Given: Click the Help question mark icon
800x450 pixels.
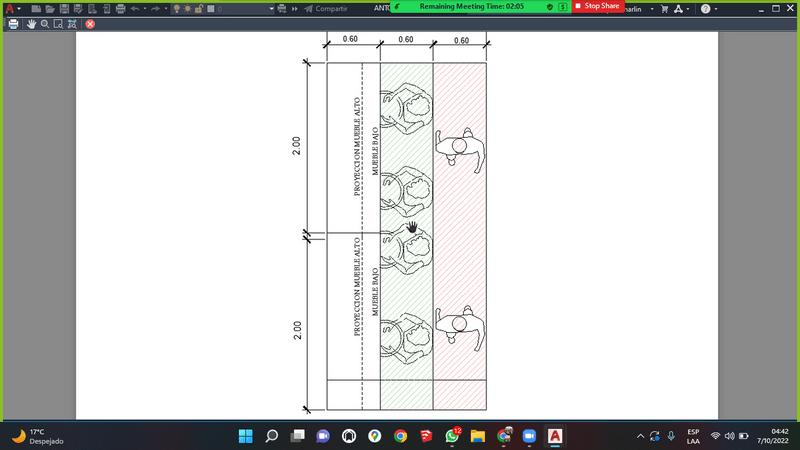Looking at the screenshot, I should coord(705,9).
